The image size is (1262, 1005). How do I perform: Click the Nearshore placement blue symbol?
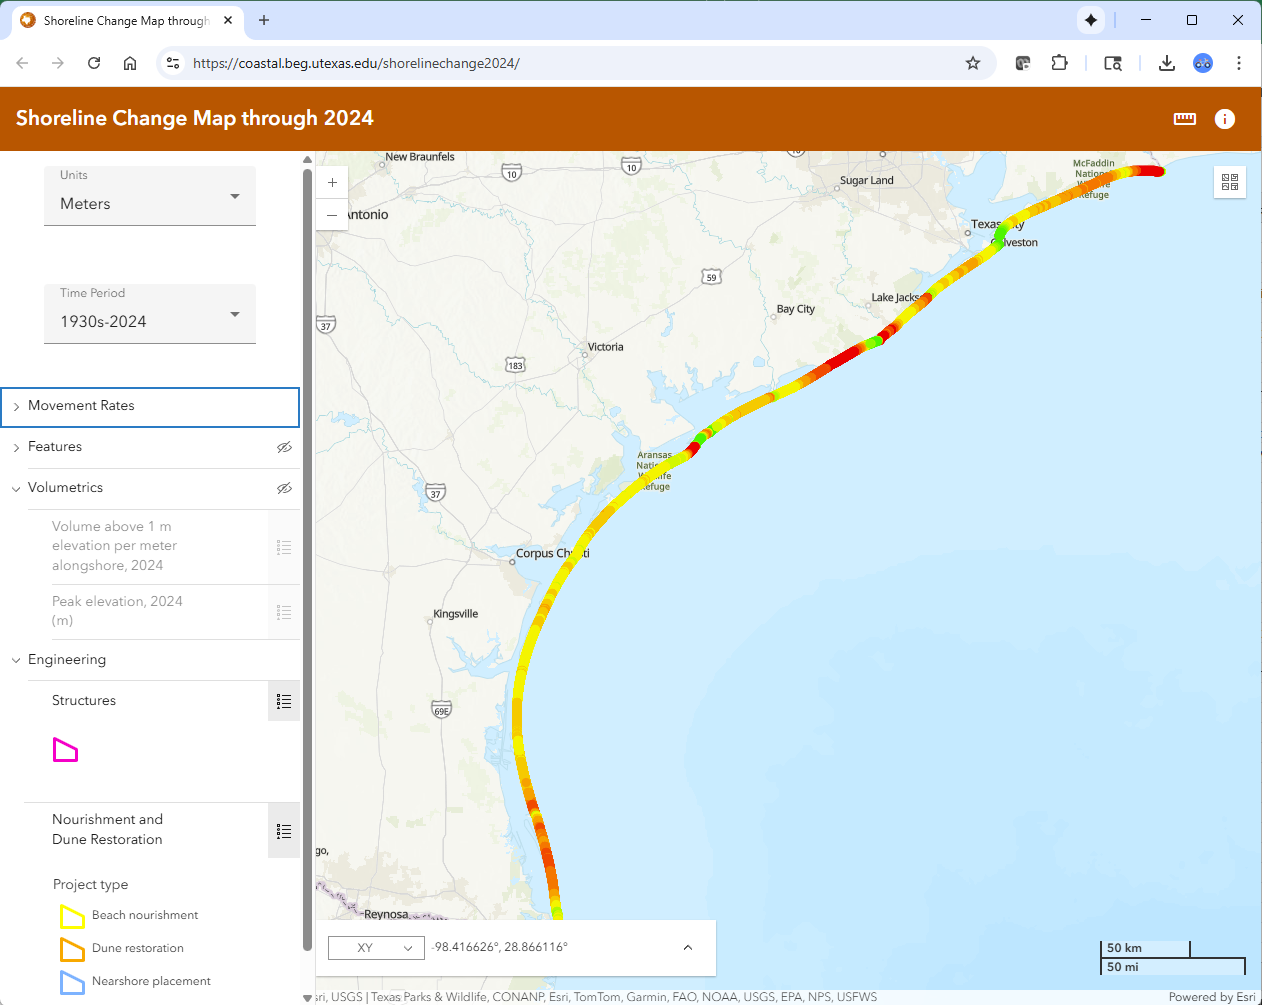[x=70, y=981]
